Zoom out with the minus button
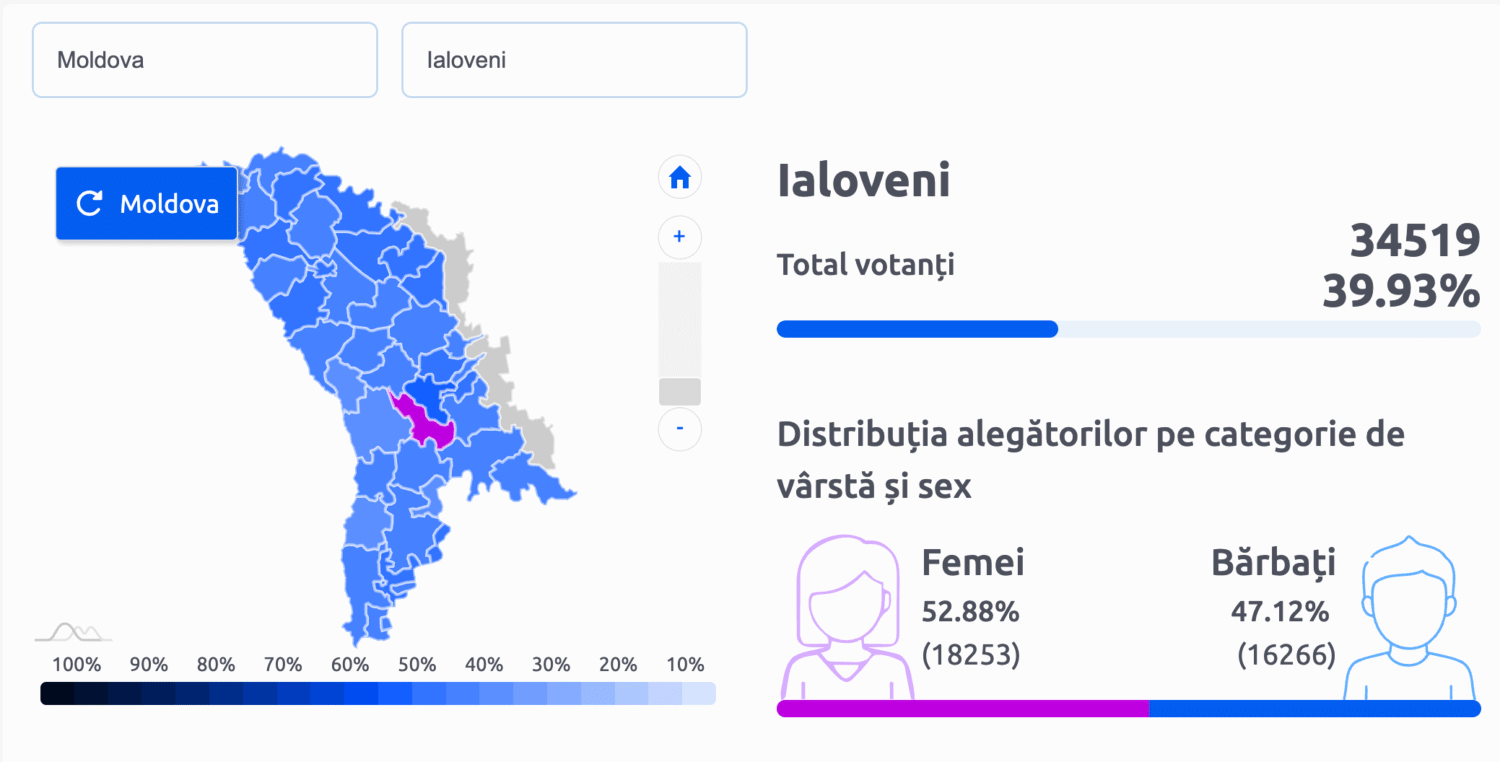The image size is (1500, 762). [x=680, y=429]
